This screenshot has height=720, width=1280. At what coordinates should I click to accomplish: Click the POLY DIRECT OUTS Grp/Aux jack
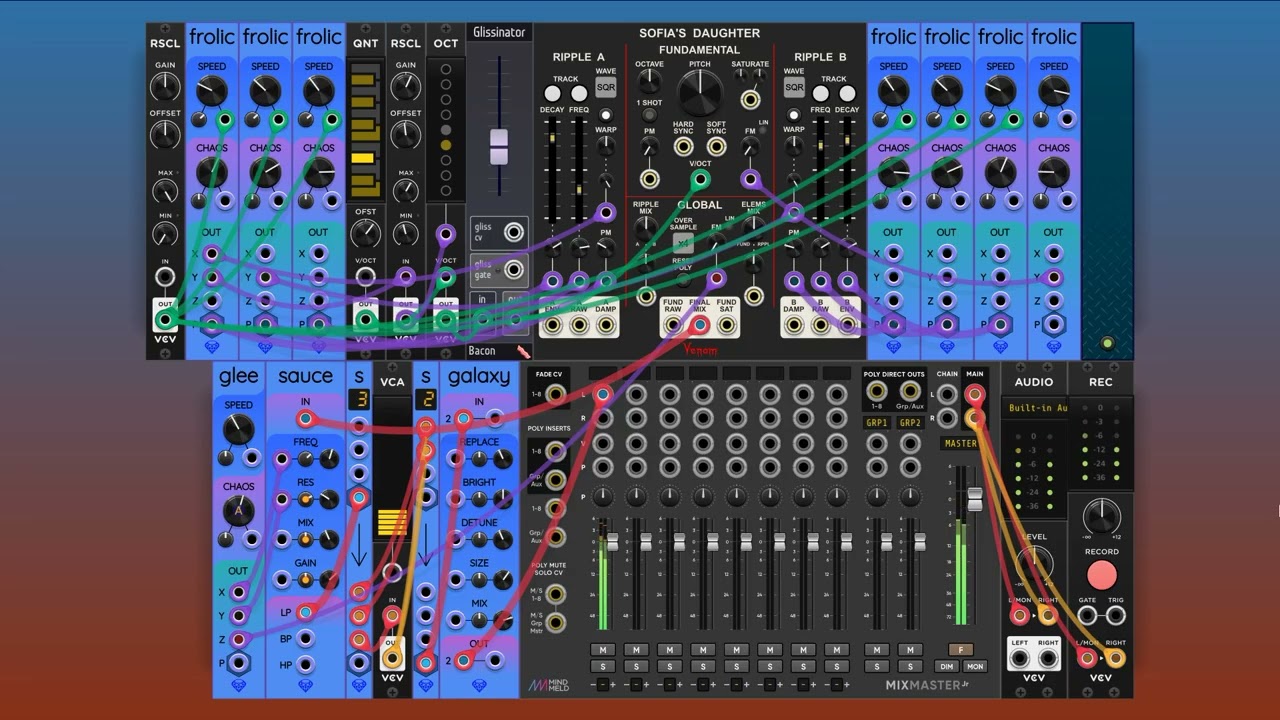coord(910,390)
